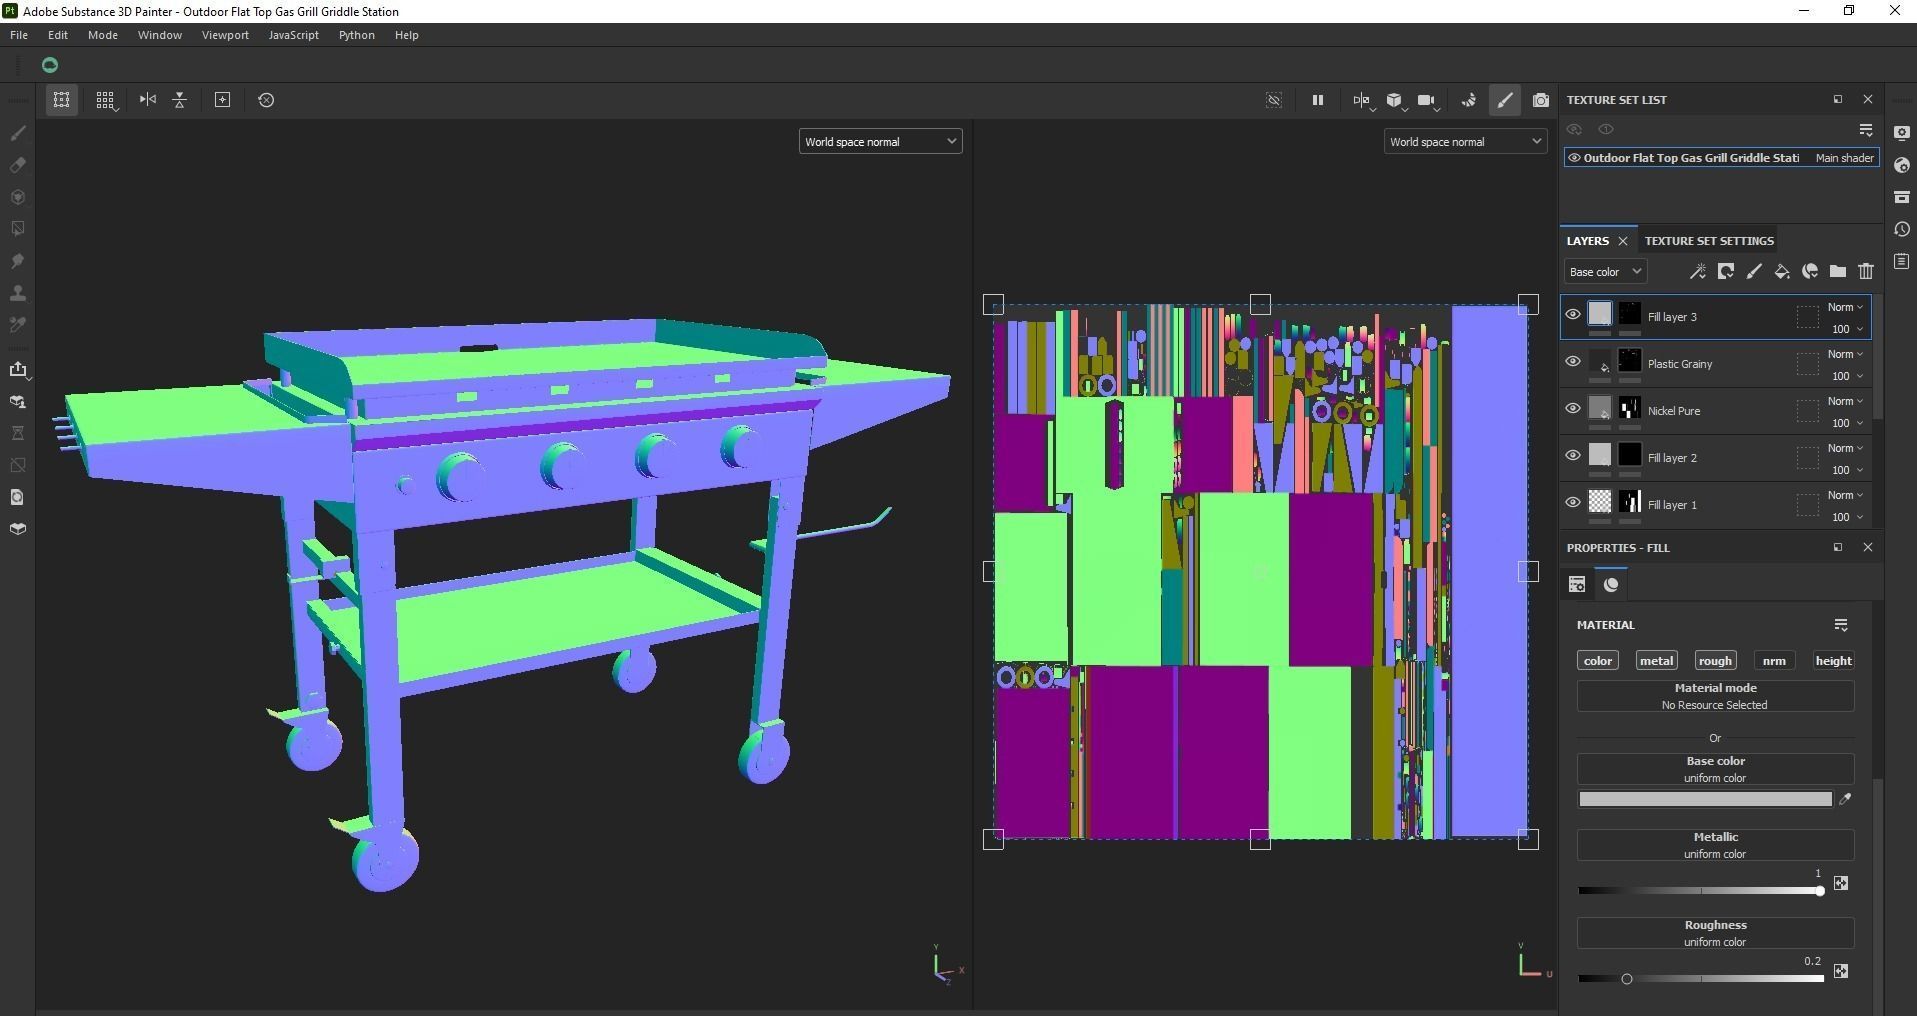Open the 2D viewport World space normal dropdown
This screenshot has height=1016, width=1917.
point(1465,142)
